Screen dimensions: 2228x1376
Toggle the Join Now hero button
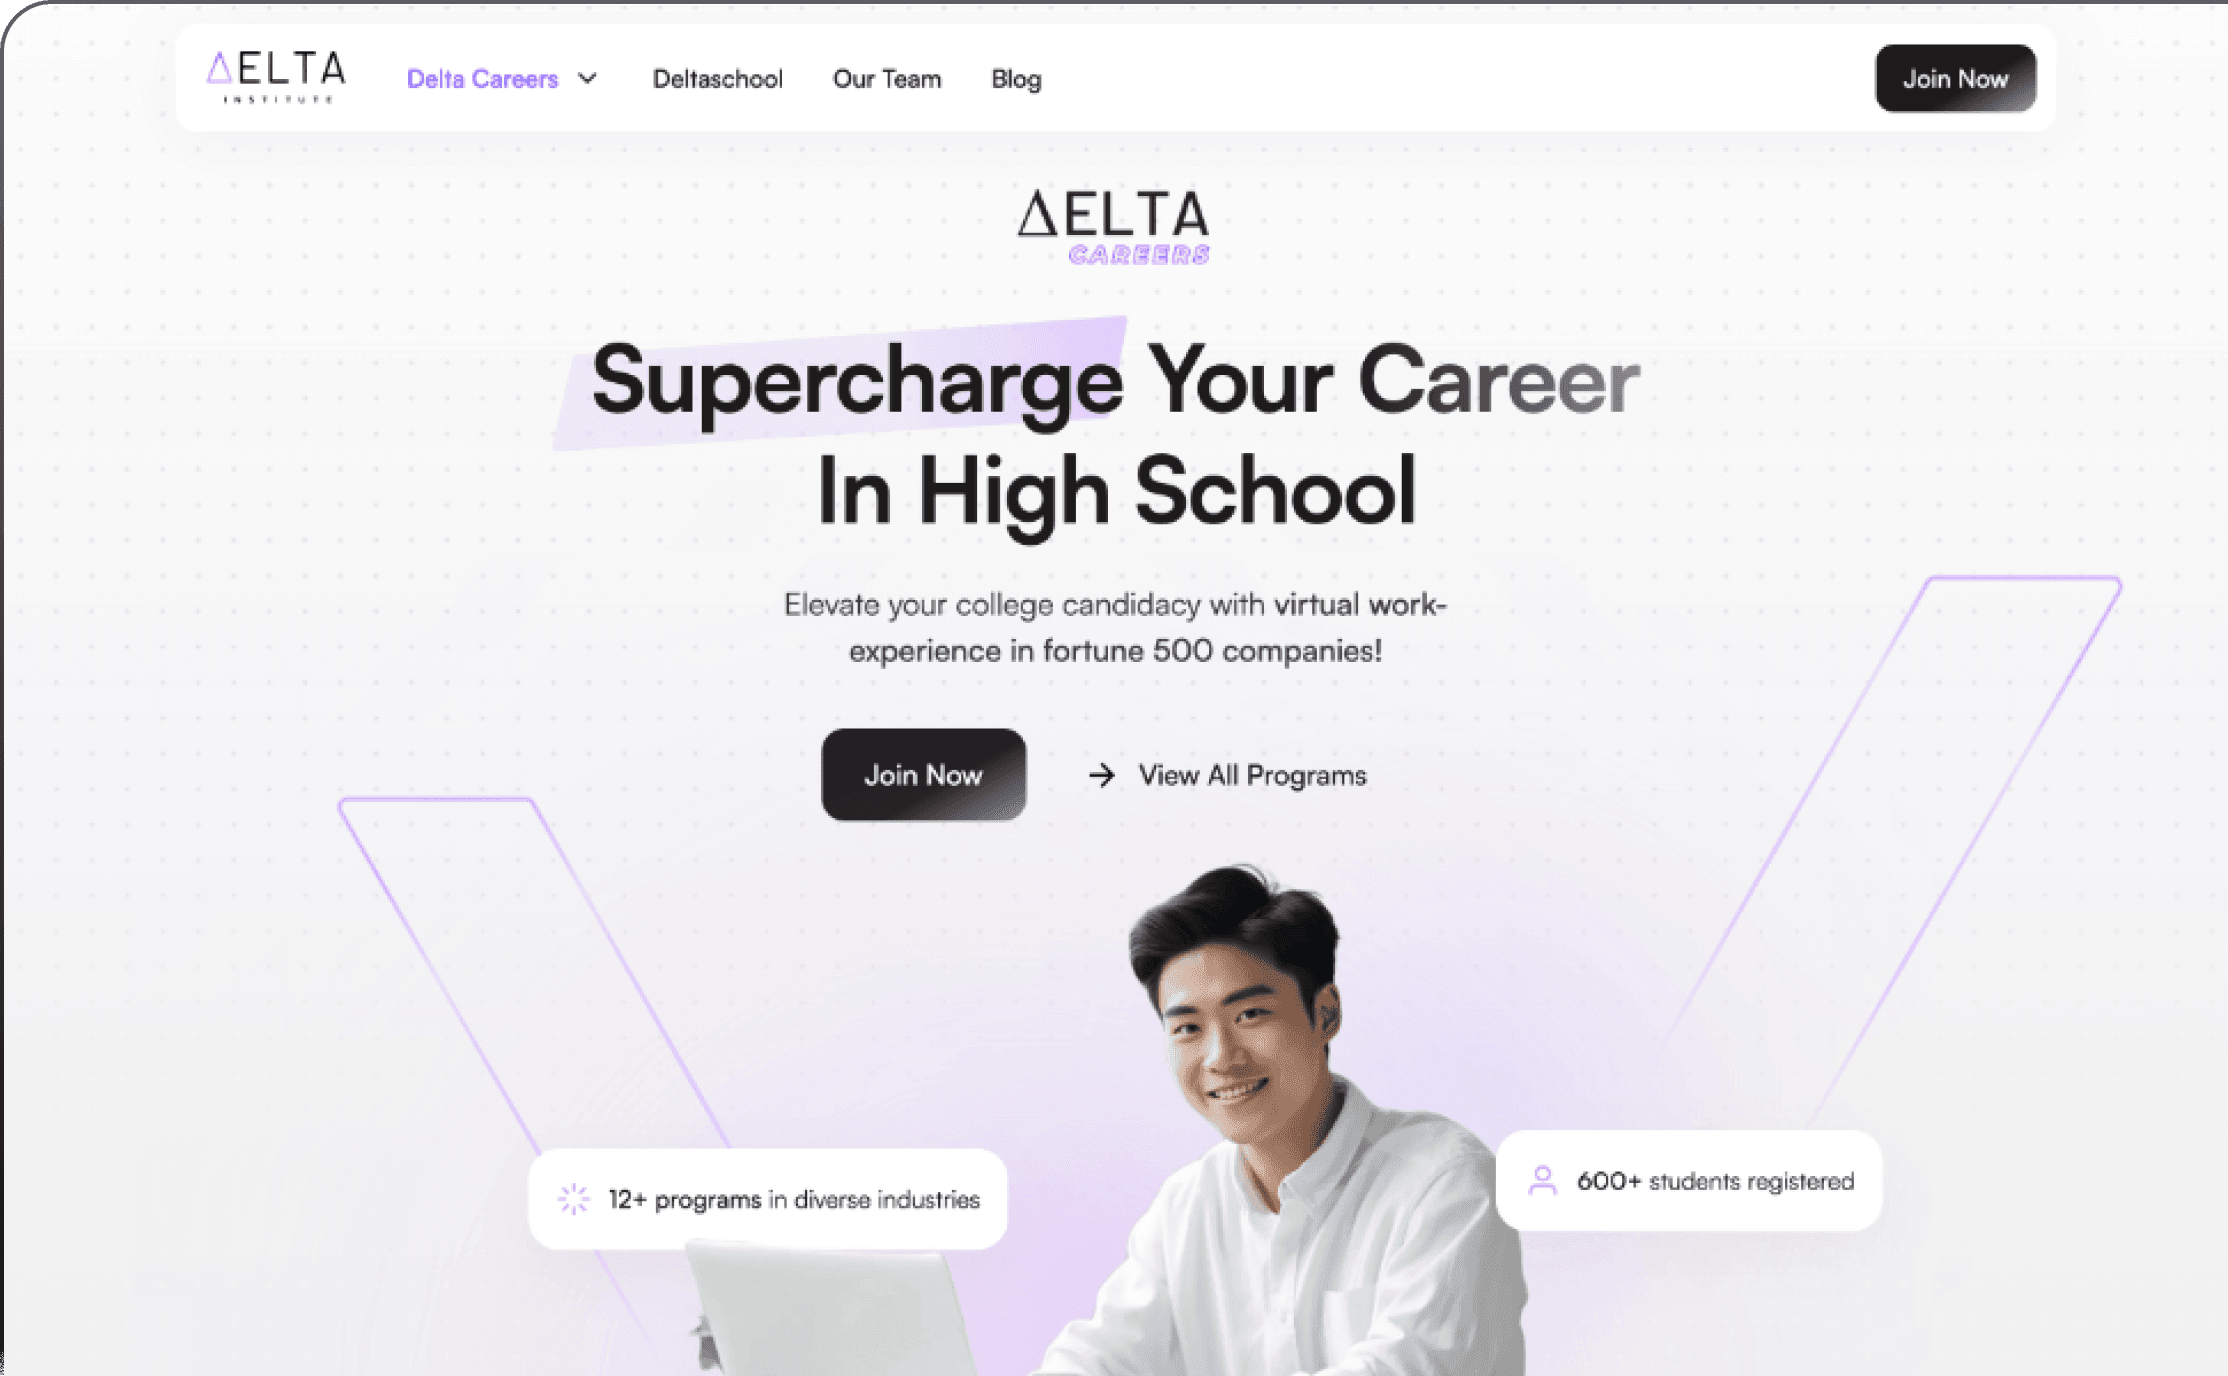tap(923, 775)
